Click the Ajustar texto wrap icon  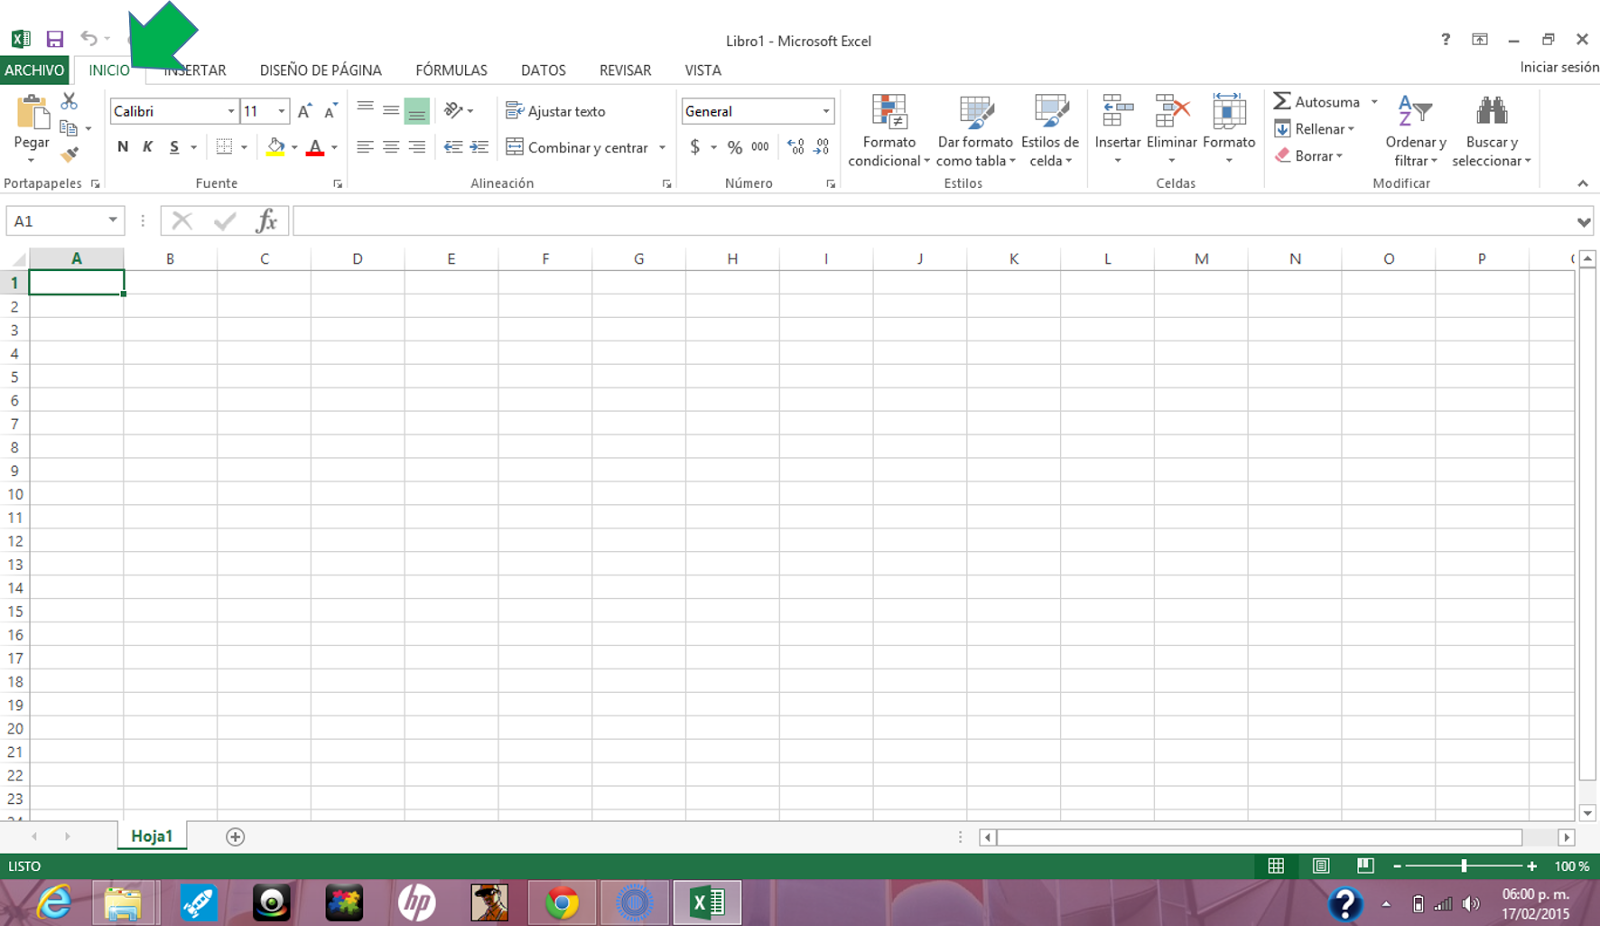click(x=556, y=111)
